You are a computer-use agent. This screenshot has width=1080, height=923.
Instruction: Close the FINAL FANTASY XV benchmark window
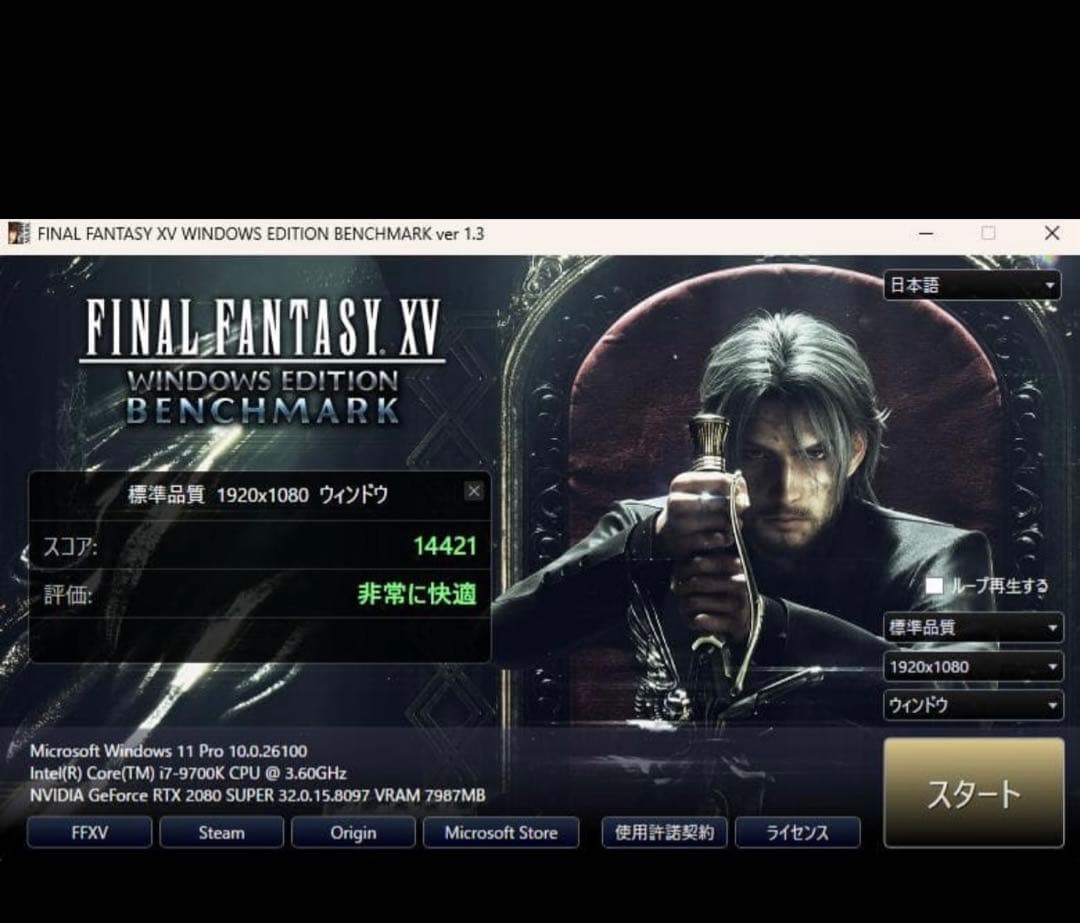click(x=1051, y=234)
